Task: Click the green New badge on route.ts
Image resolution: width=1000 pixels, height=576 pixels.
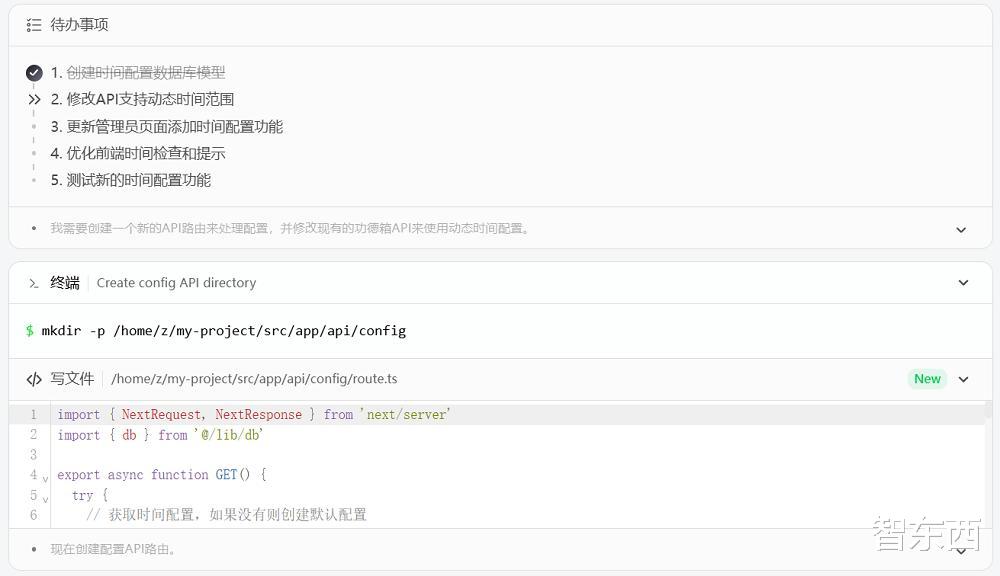Action: click(927, 378)
